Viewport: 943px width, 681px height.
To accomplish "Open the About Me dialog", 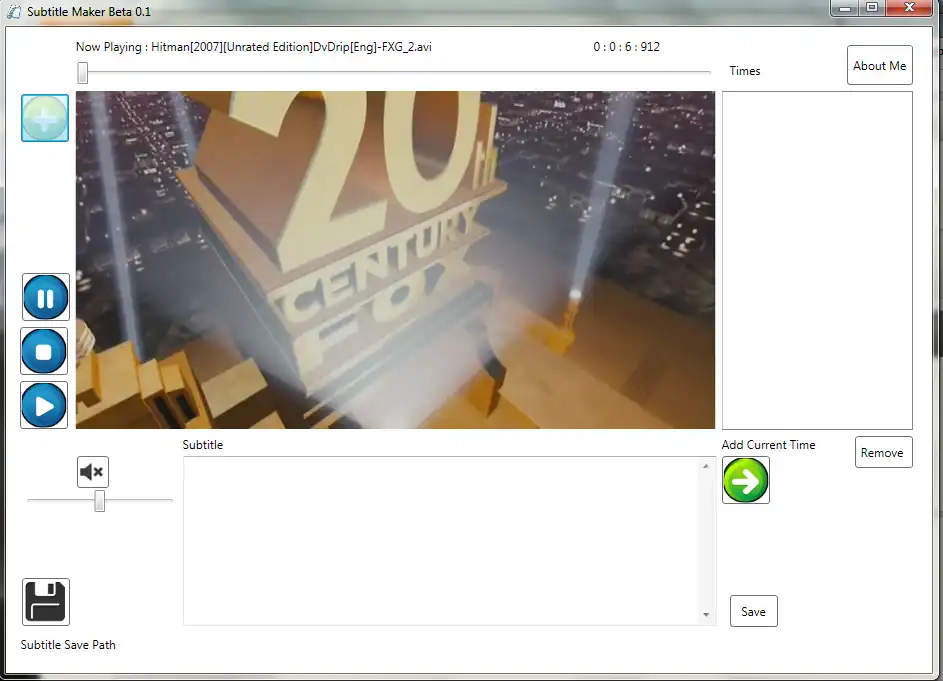I will coord(880,65).
